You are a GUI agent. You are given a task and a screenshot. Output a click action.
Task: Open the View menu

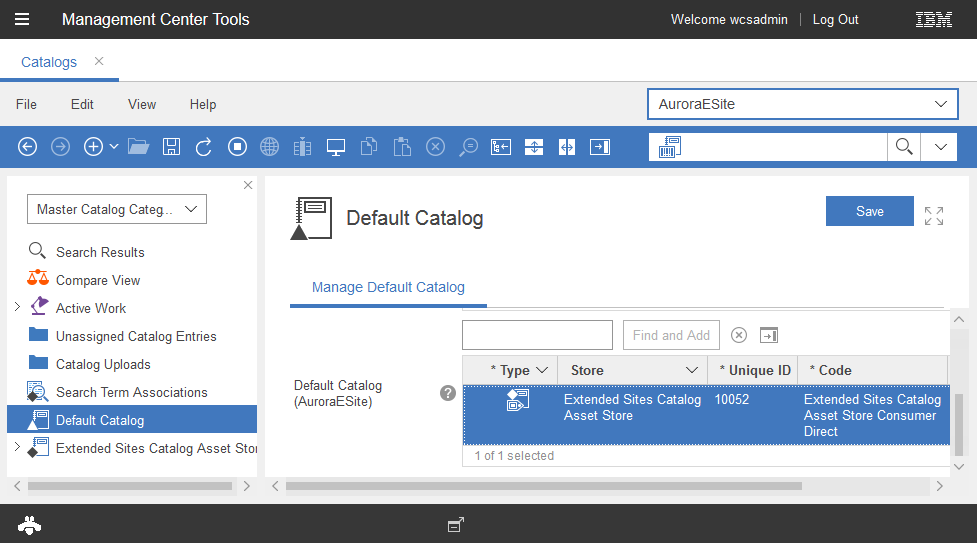[x=142, y=105]
